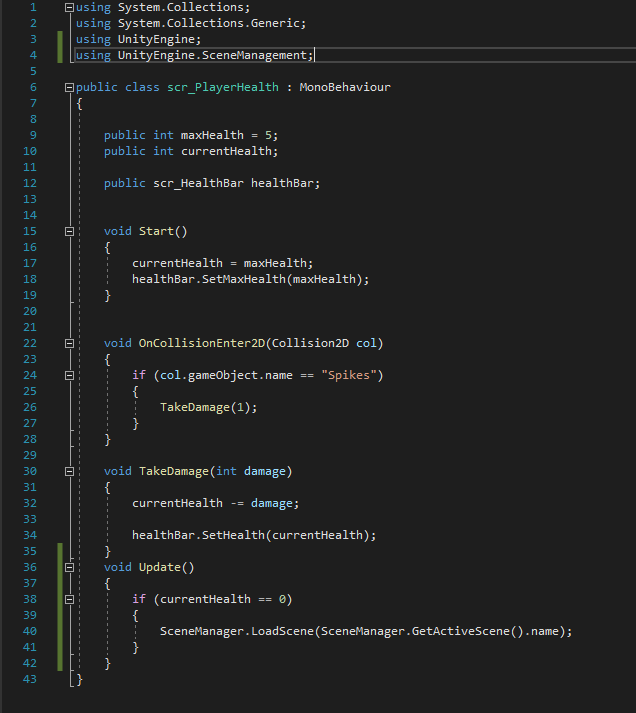
Task: Click 'SceneManager.LoadScene' call on line 40
Action: 237,632
